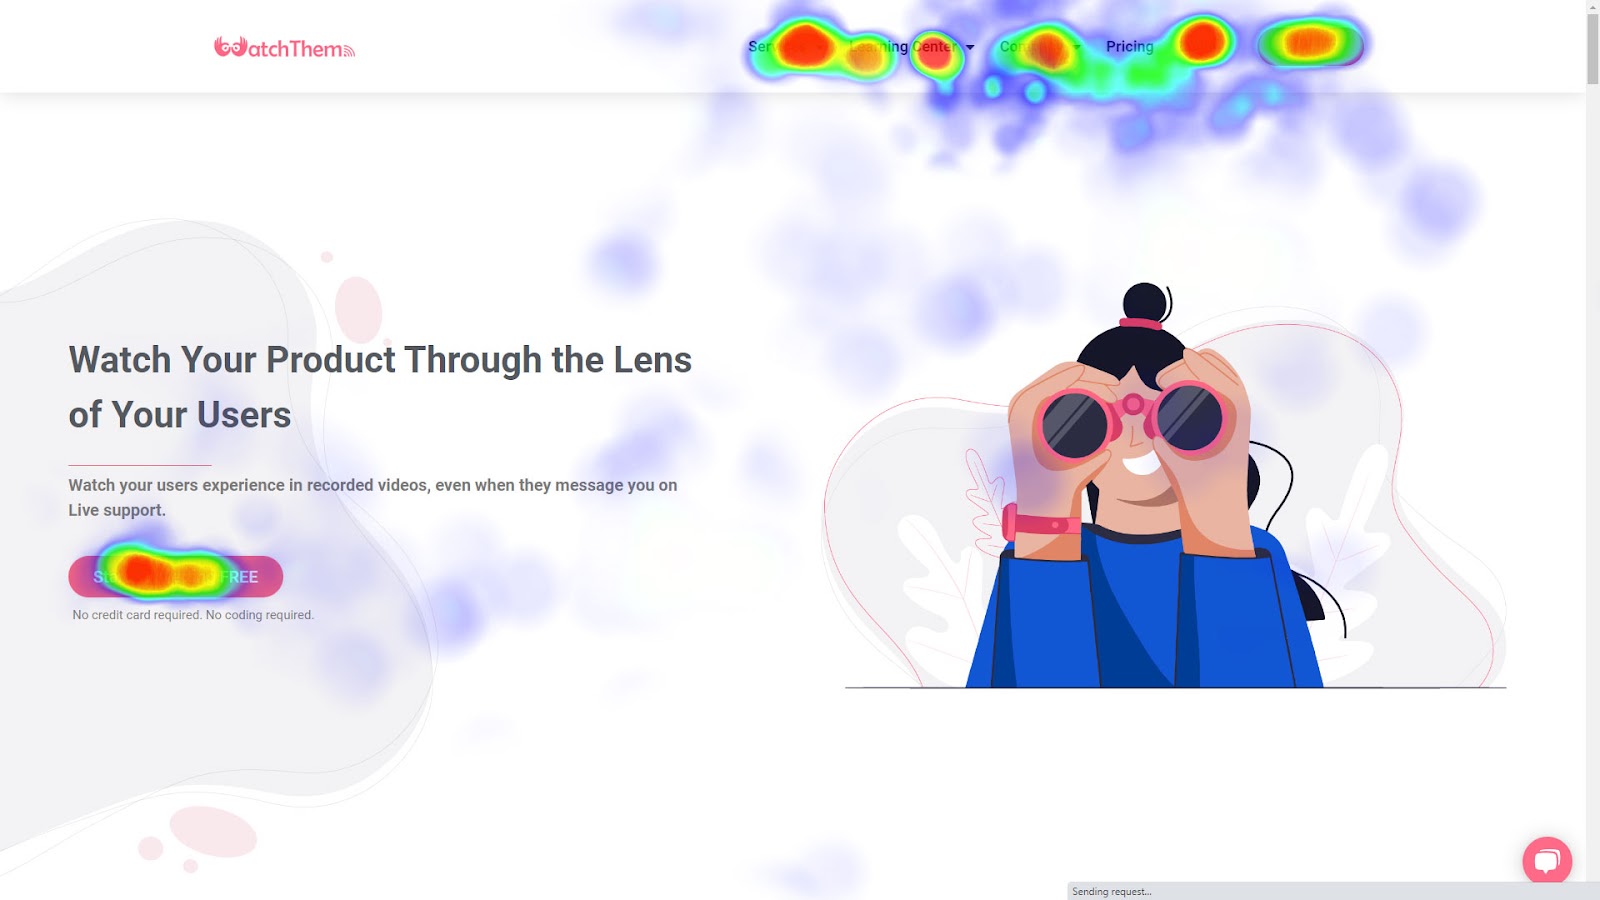Click the scrollbar up arrow
Viewport: 1600px width, 900px height.
click(x=1592, y=7)
